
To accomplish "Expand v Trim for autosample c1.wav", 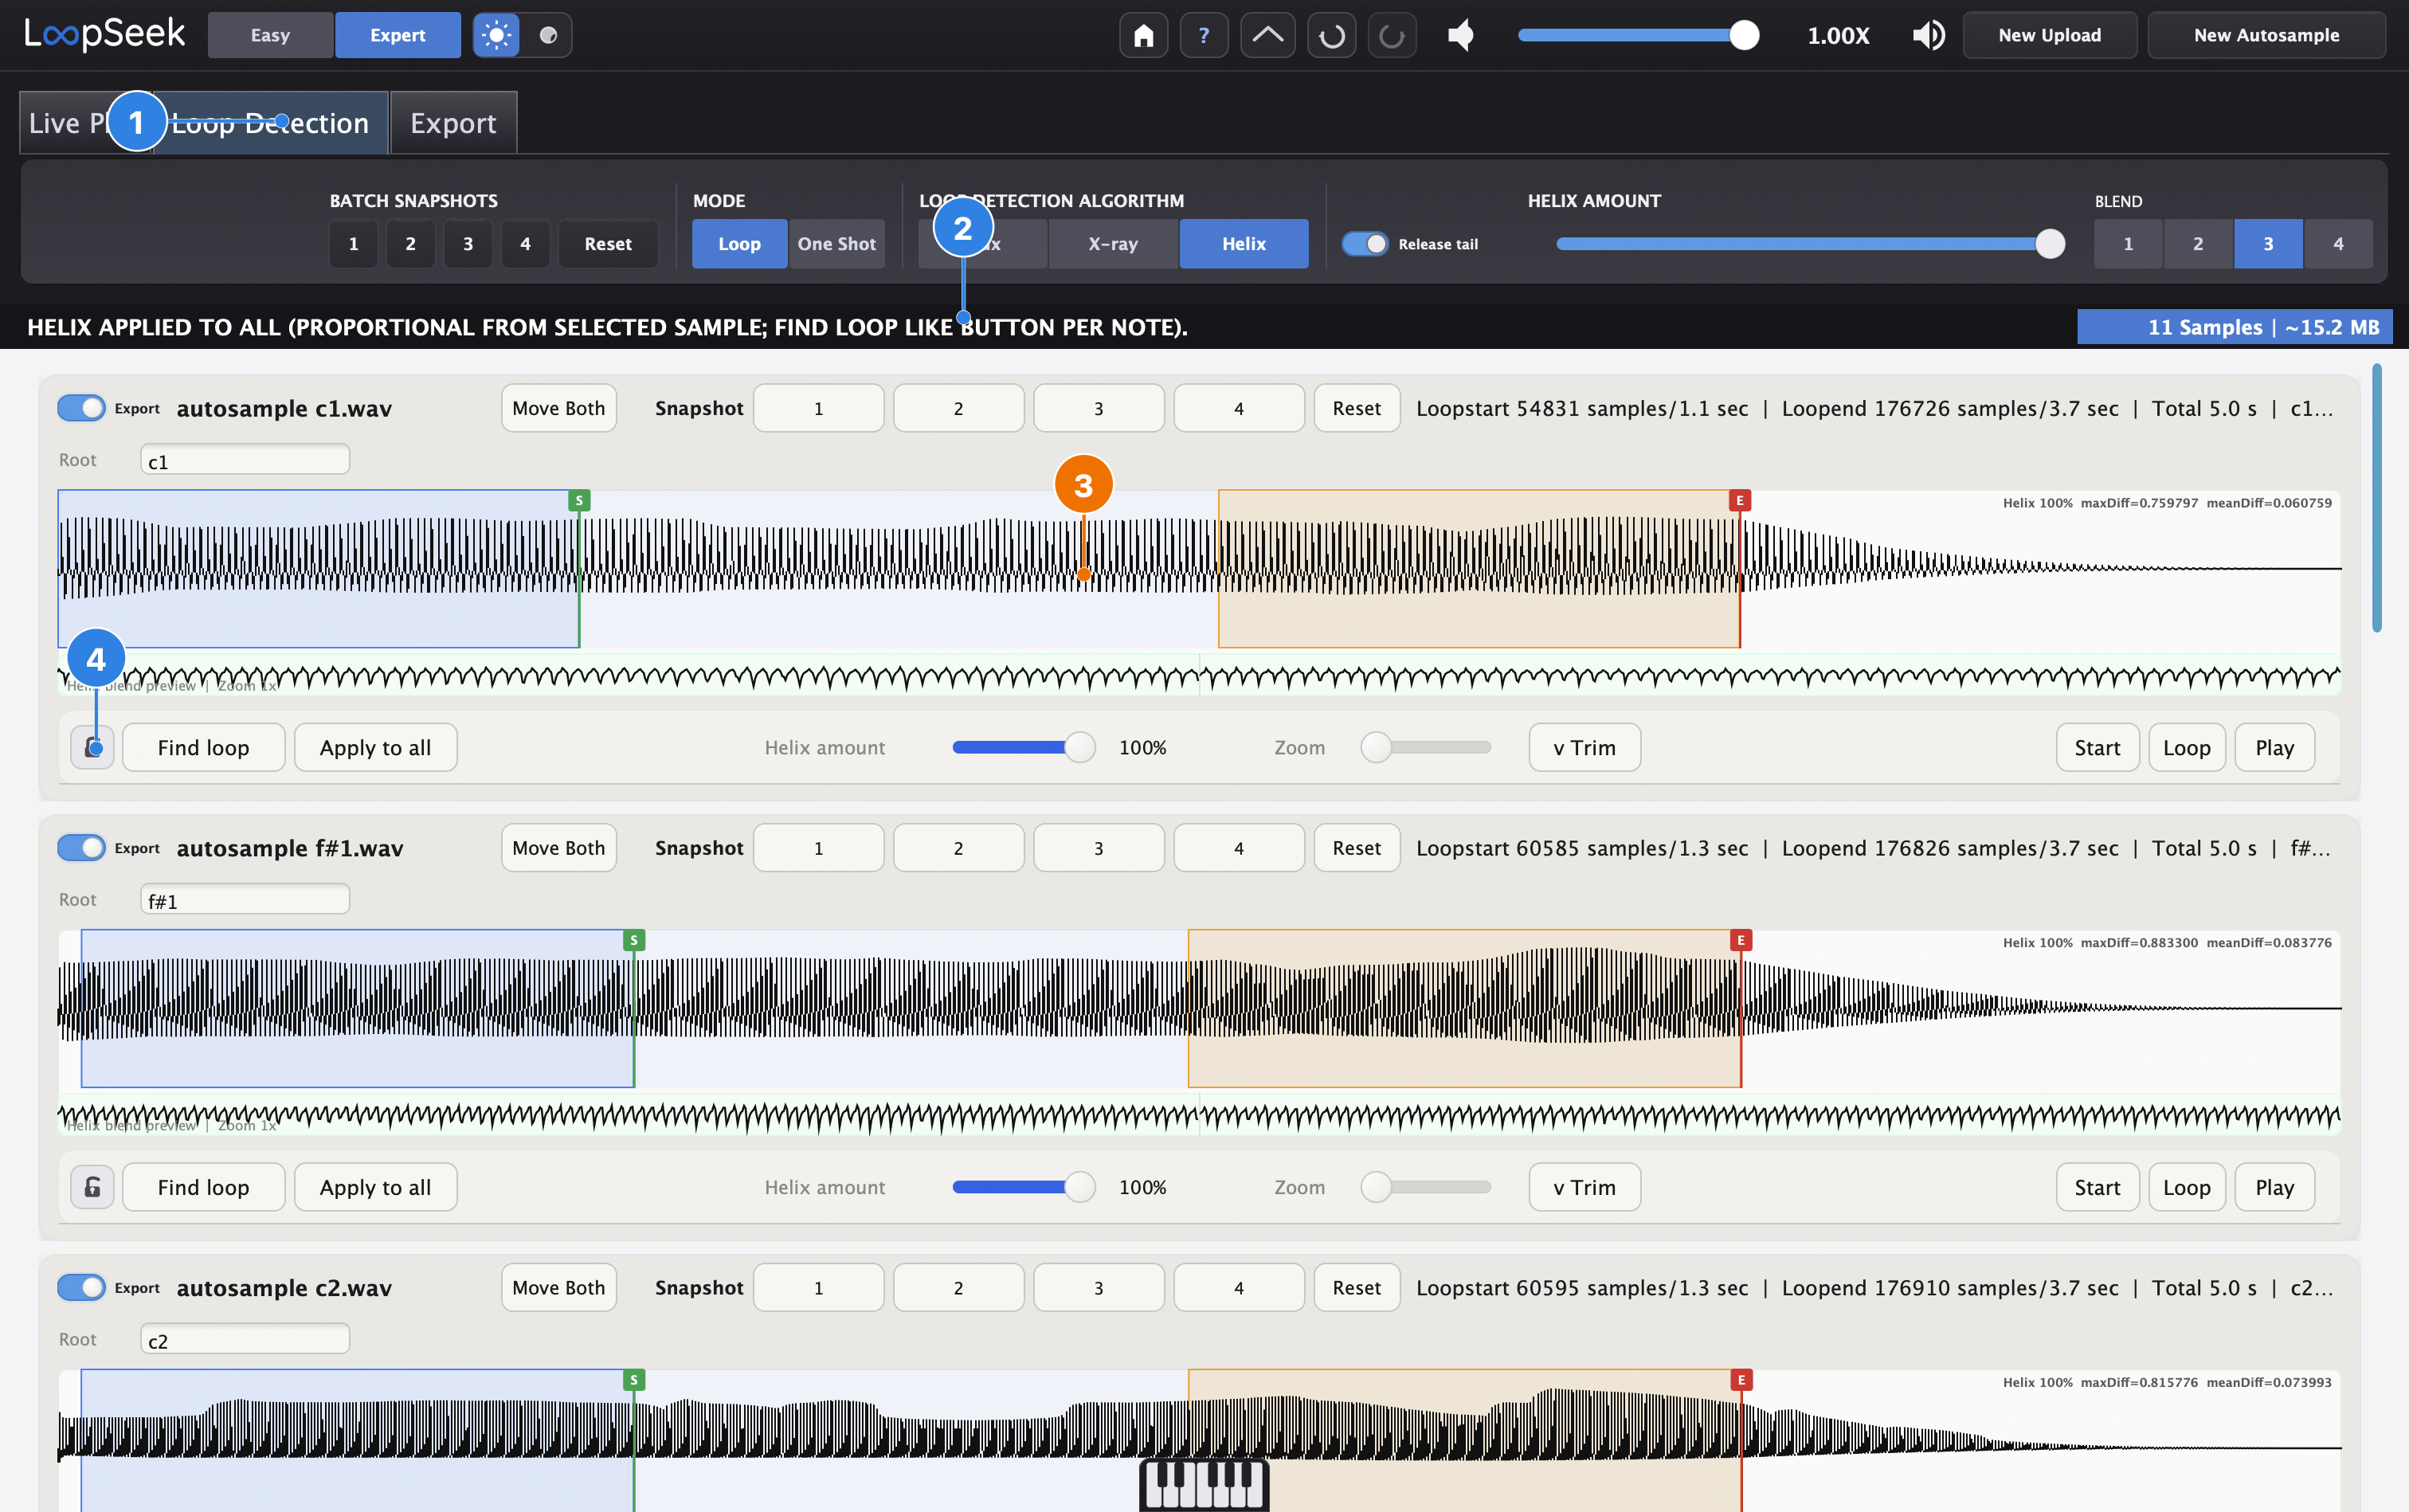I will coord(1584,747).
